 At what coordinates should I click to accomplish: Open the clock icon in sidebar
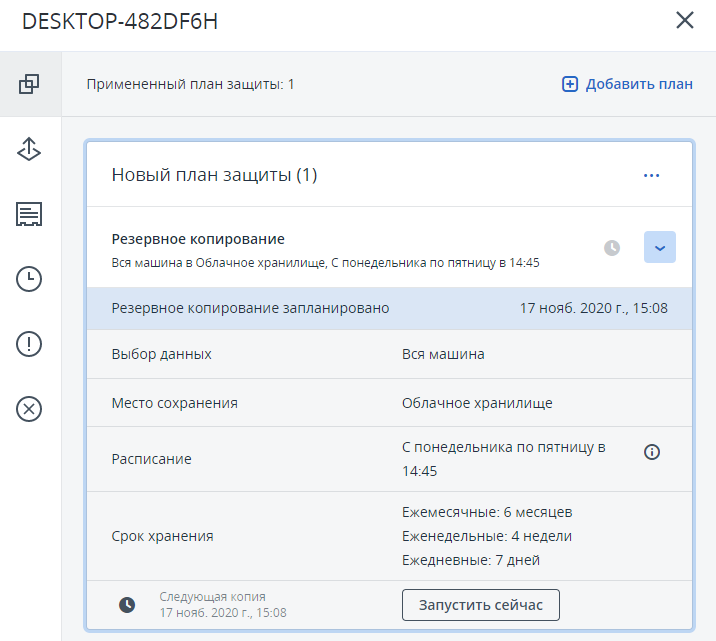(29, 280)
